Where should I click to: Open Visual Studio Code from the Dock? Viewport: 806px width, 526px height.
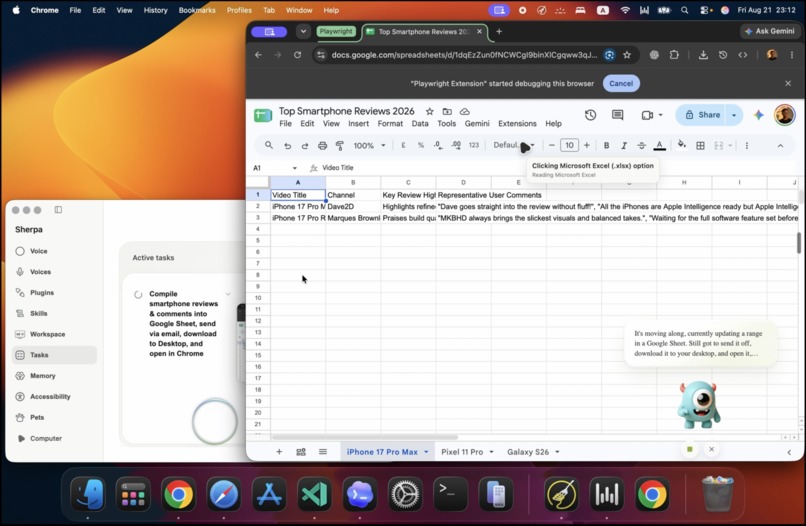[314, 494]
